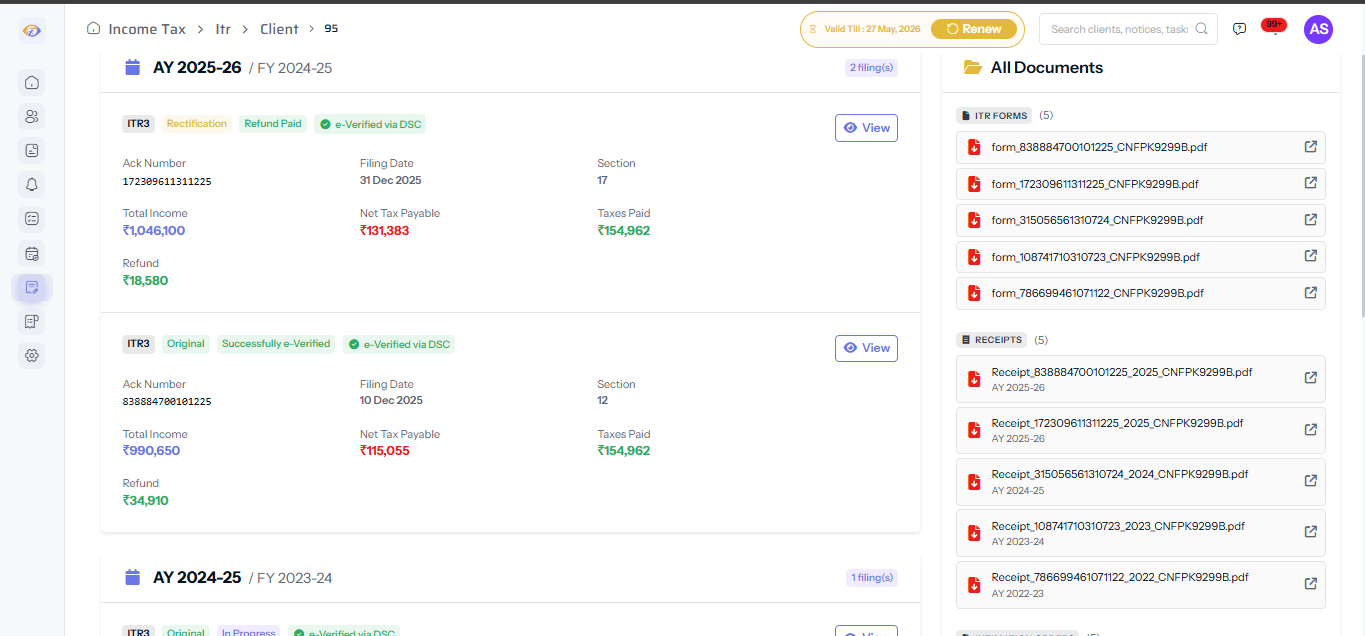Click Net Tax Payable ₹131,383
The height and width of the screenshot is (636, 1365).
pyautogui.click(x=385, y=231)
